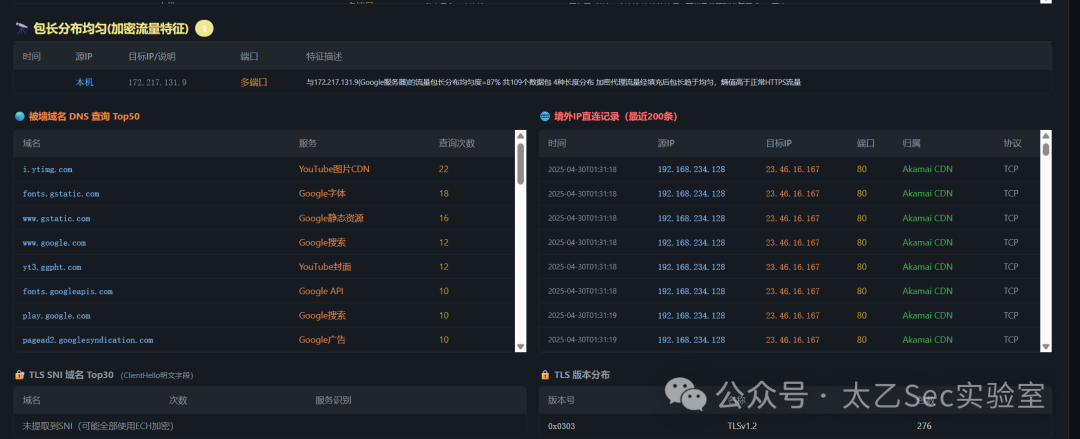The image size is (1080, 439).
Task: Click the 归属 column header
Action: tap(911, 143)
